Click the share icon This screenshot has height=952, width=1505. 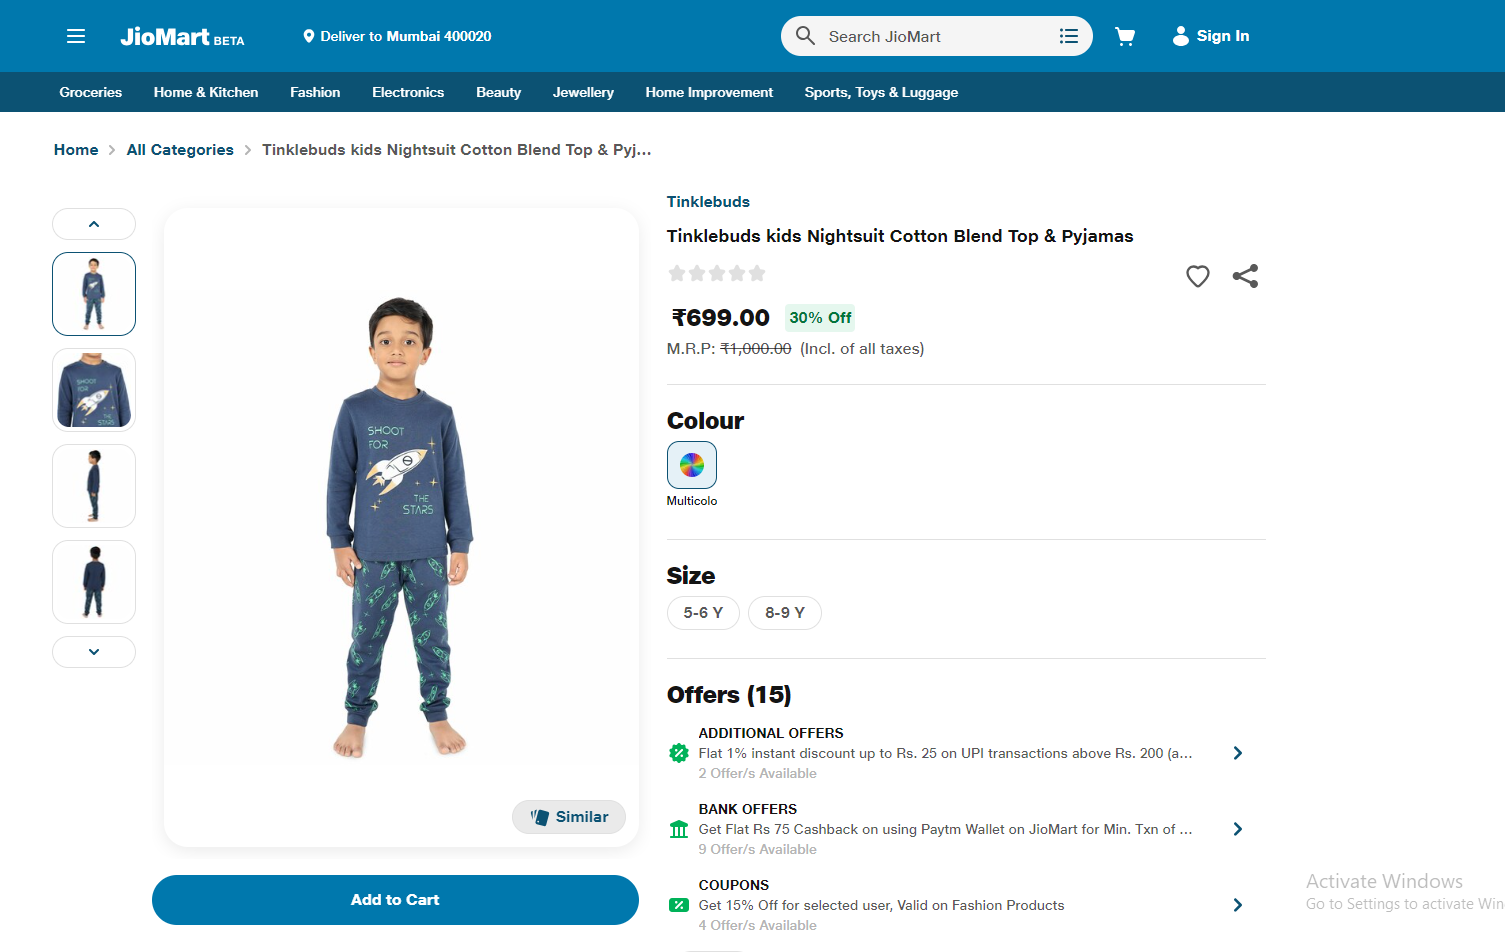click(x=1245, y=276)
